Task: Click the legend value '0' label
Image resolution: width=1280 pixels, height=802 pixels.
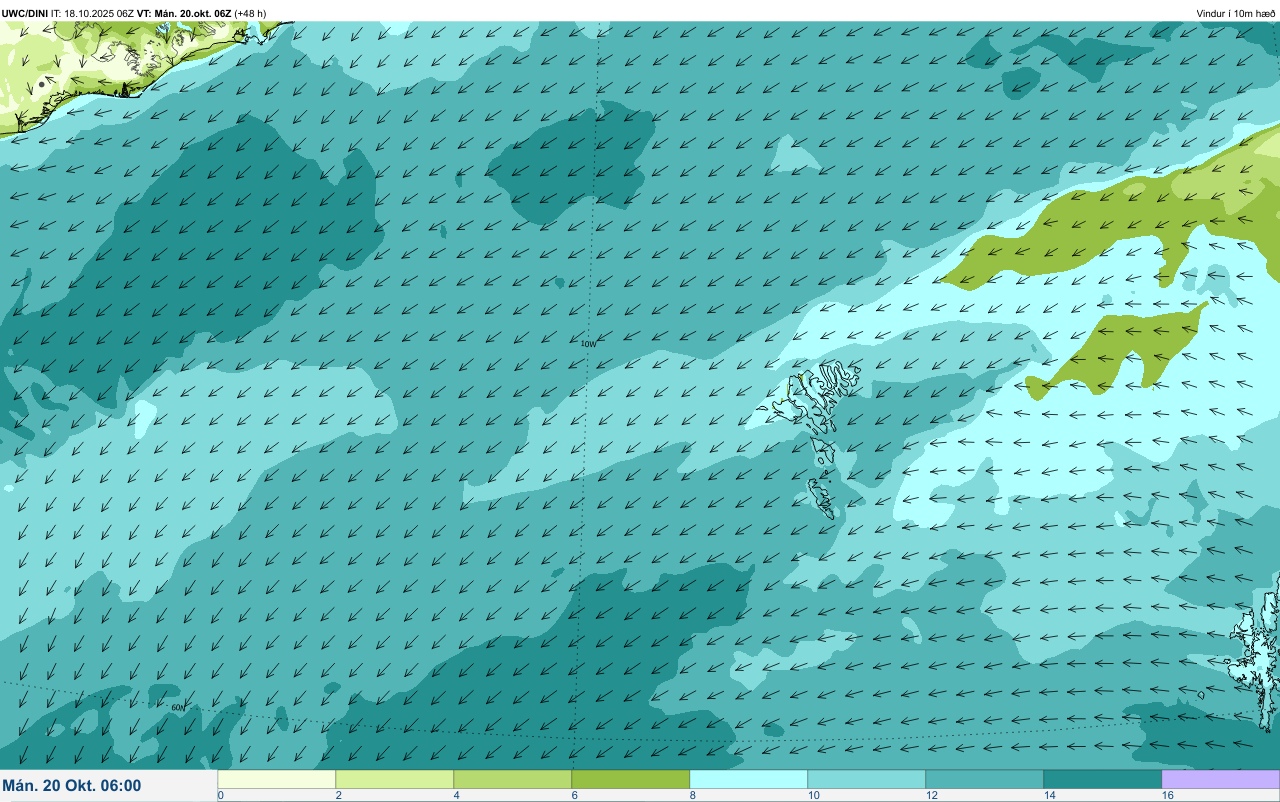Action: (x=220, y=795)
